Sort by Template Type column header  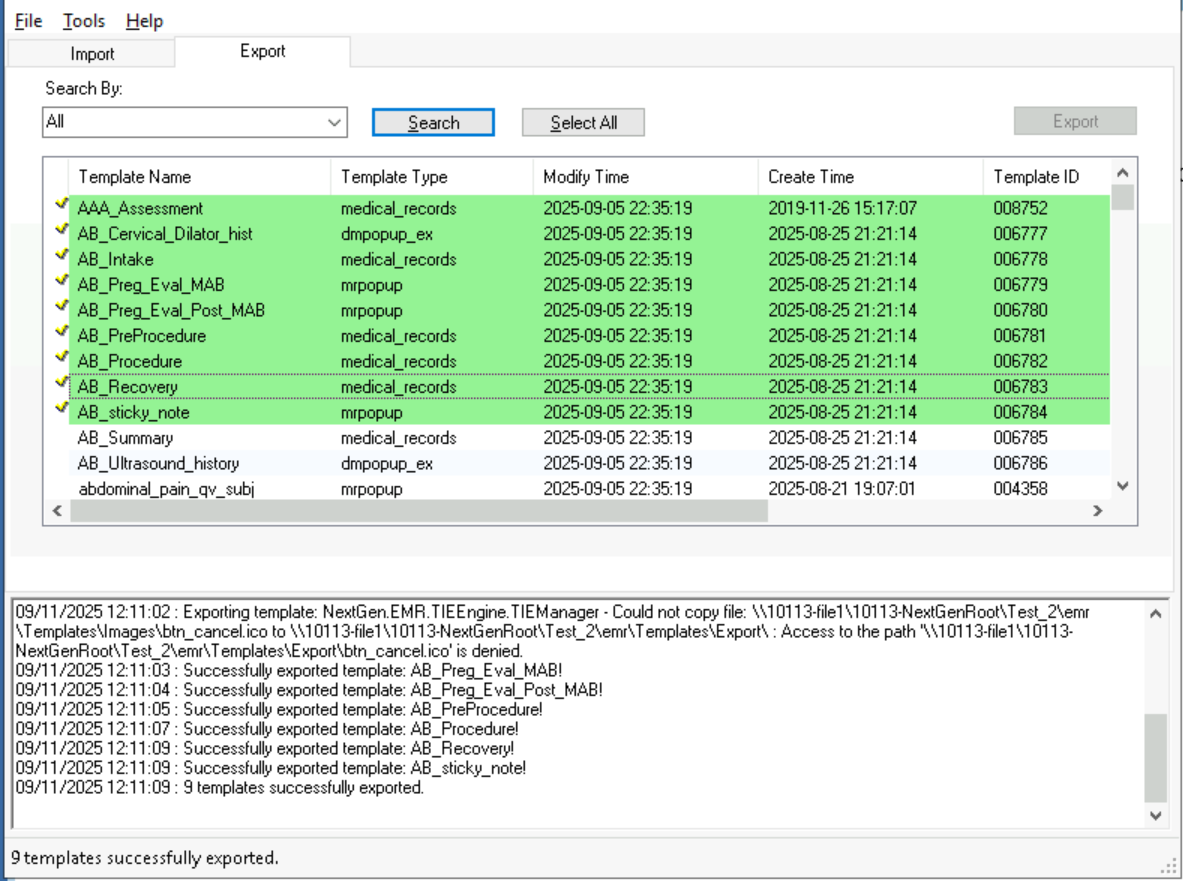tap(432, 177)
